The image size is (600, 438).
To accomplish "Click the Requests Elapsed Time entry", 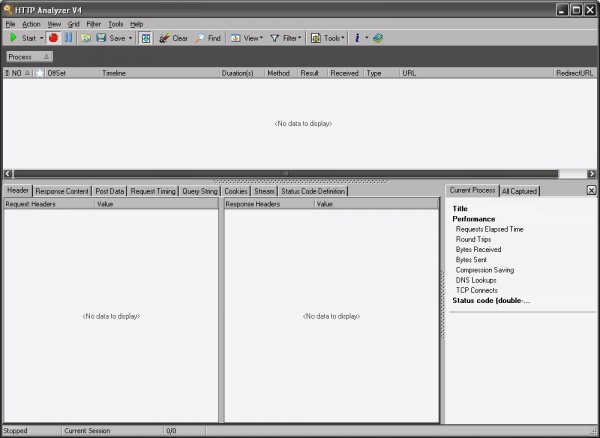I will pos(489,229).
